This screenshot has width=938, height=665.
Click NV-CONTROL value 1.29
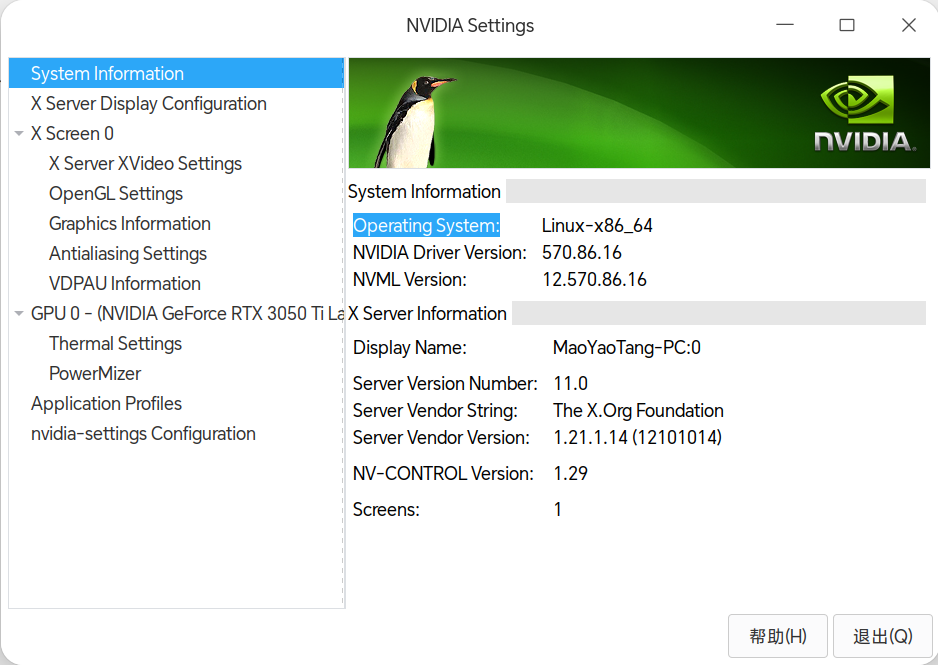click(x=571, y=473)
